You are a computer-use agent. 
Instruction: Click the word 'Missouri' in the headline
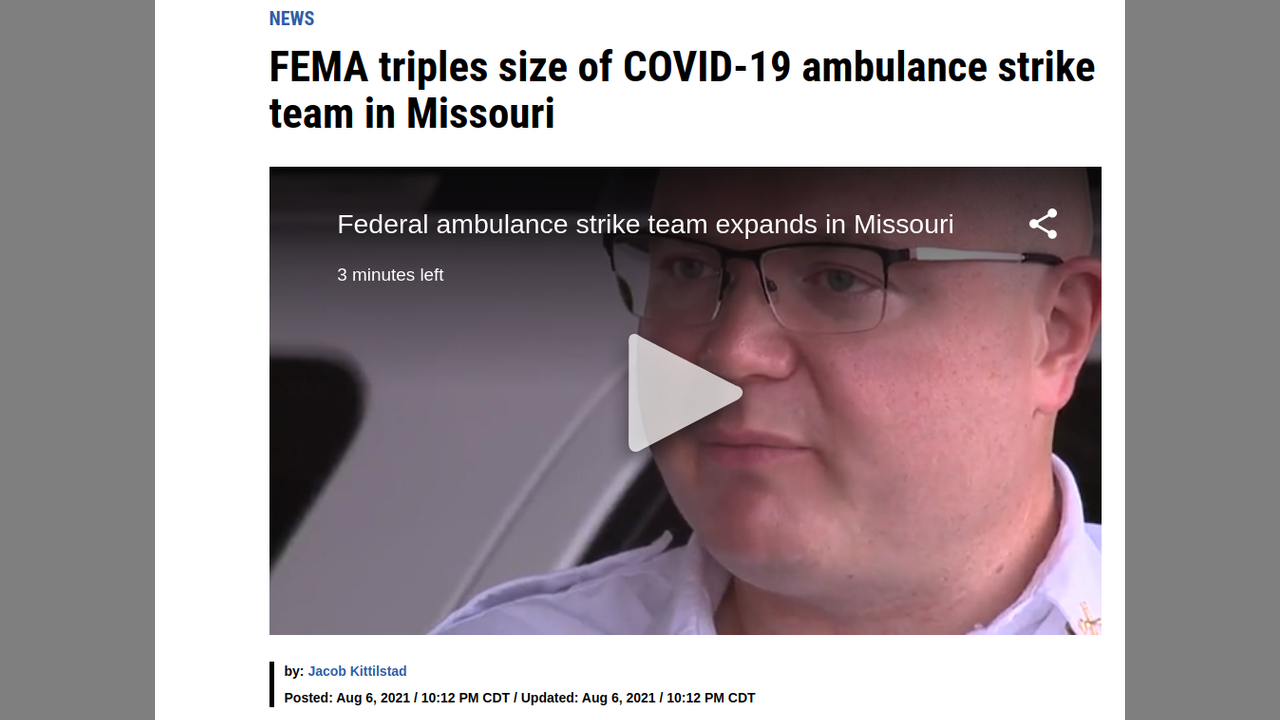pyautogui.click(x=481, y=113)
